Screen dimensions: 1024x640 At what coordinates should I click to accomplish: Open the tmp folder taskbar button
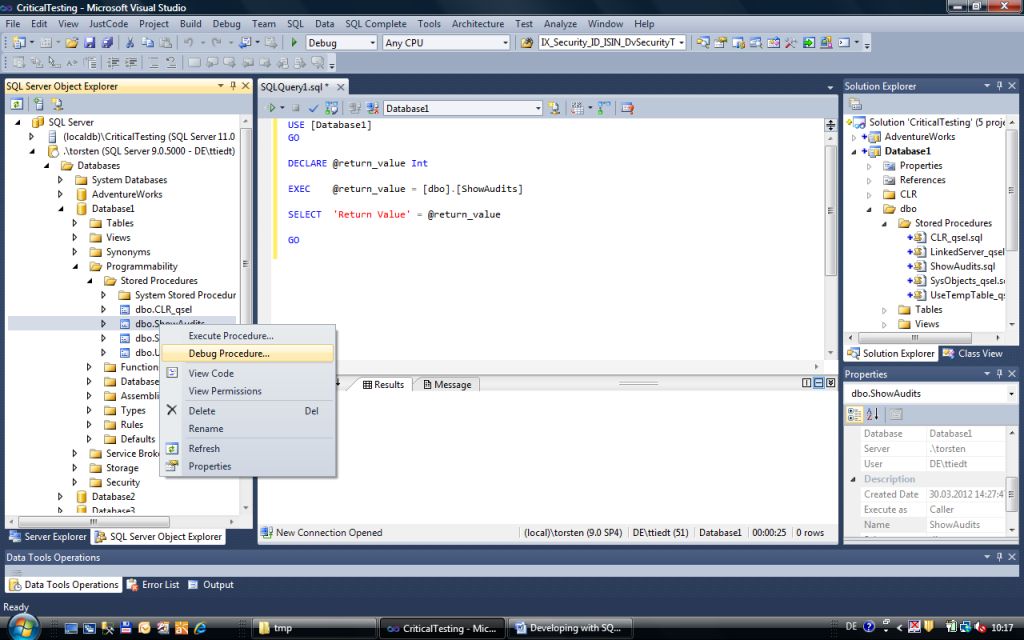(x=313, y=628)
